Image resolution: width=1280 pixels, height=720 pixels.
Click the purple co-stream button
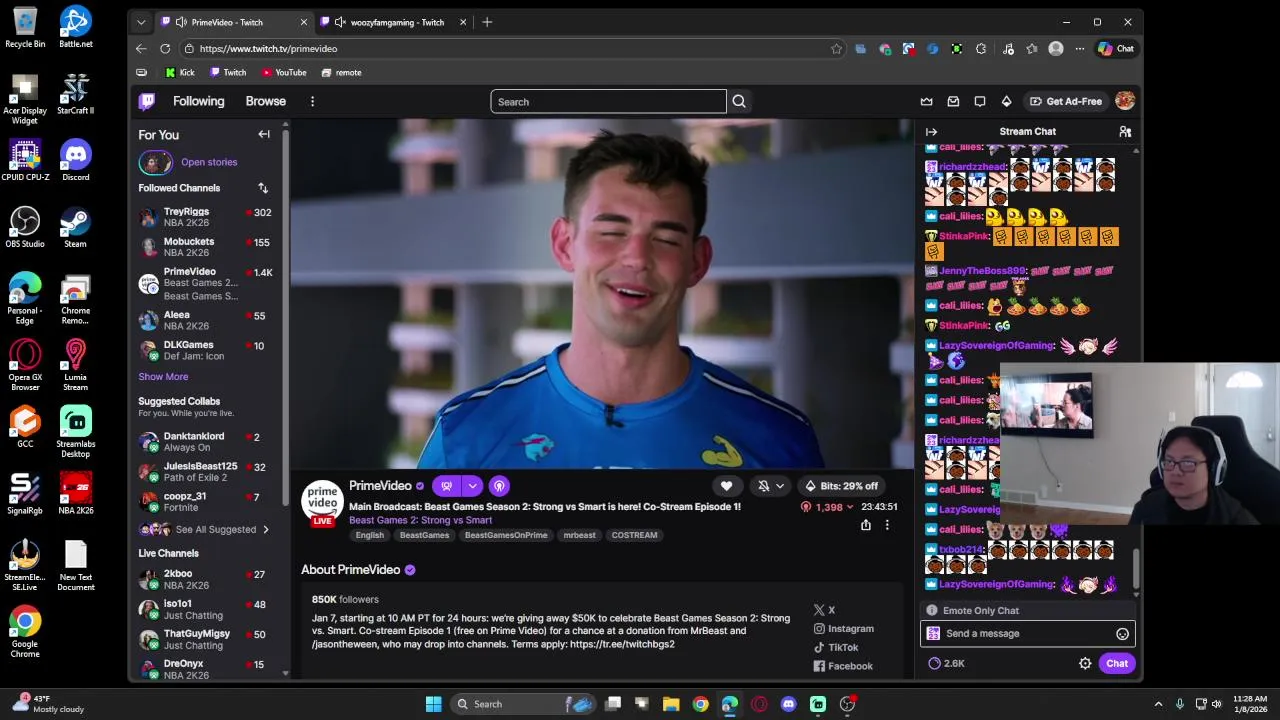446,486
